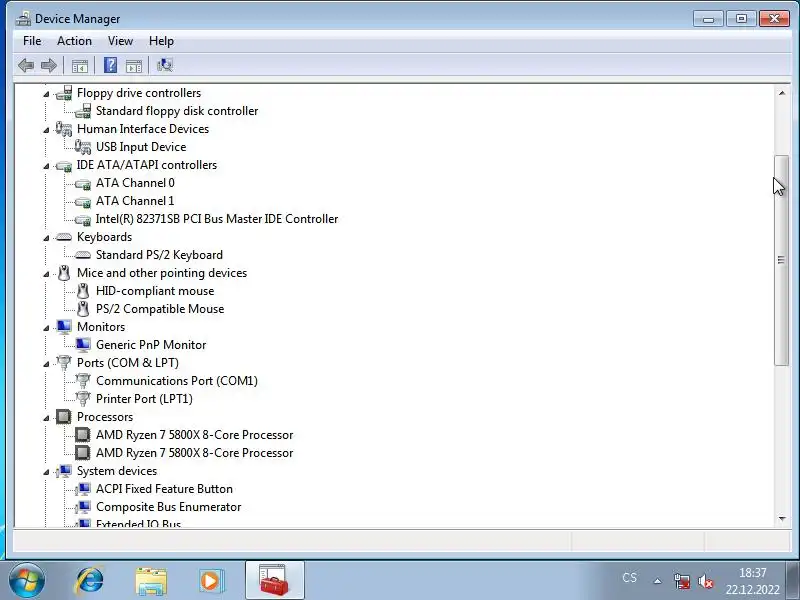Viewport: 800px width, 600px height.
Task: Click the Forward arrow toolbar icon
Action: point(49,65)
